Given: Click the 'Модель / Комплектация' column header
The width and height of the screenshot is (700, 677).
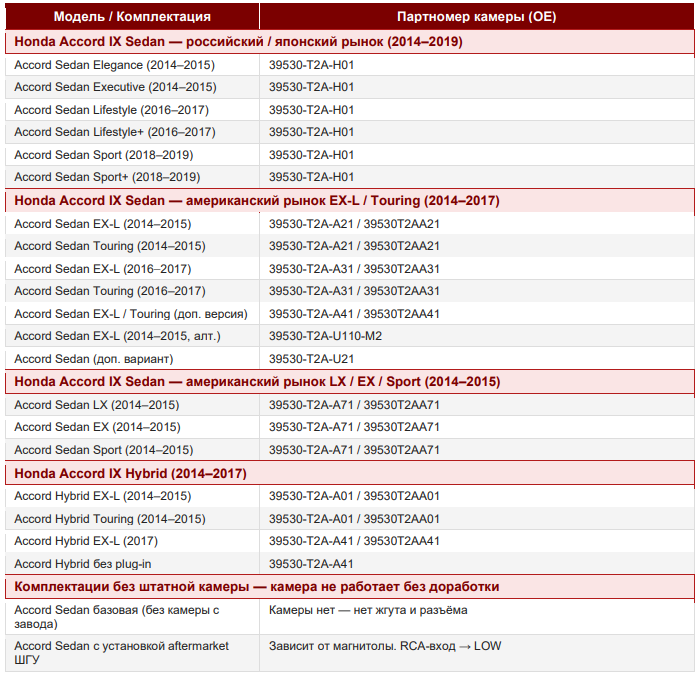Looking at the screenshot, I should click(x=132, y=17).
